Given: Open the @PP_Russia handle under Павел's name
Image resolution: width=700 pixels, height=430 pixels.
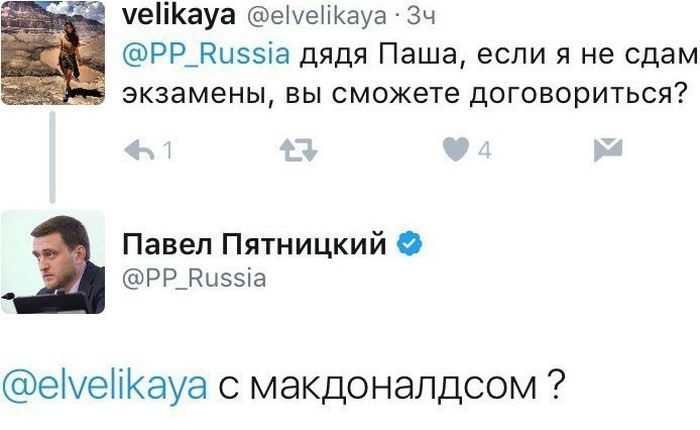Looking at the screenshot, I should point(193,278).
